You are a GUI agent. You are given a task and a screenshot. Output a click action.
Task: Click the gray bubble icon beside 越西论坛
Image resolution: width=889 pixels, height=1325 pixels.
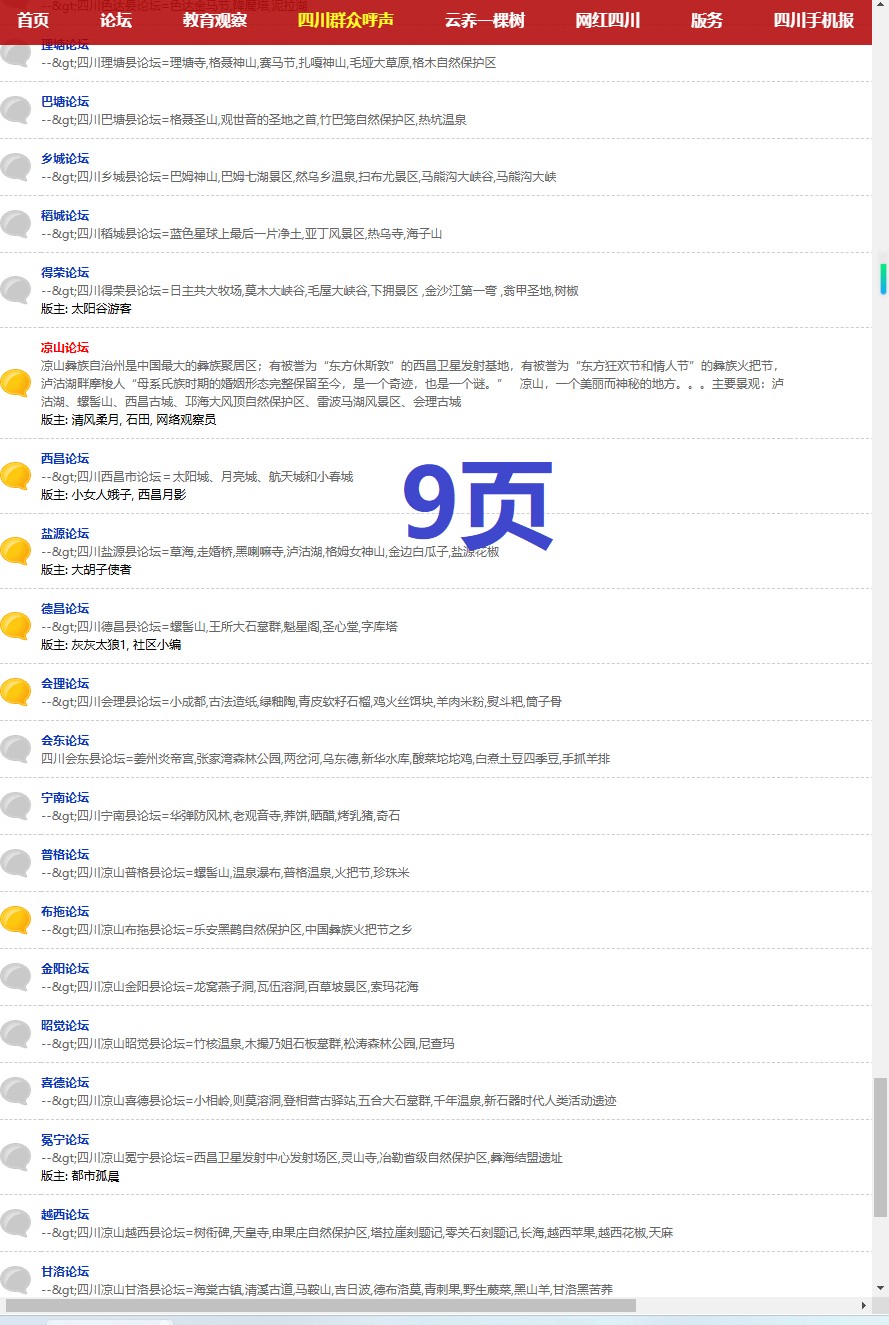(16, 1223)
